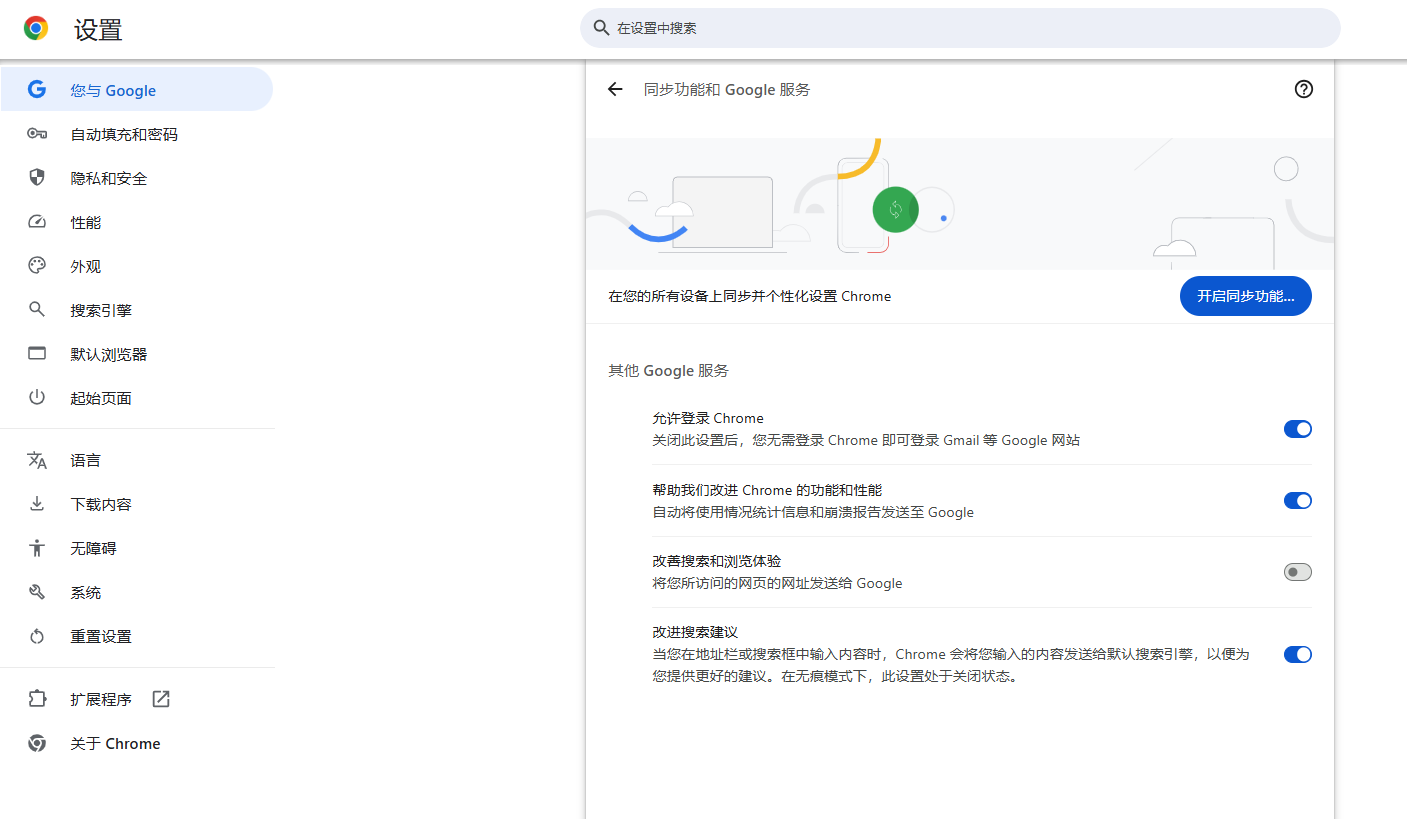Image resolution: width=1407 pixels, height=819 pixels.
Task: Click the Chrome logo beside 设置
Action: click(36, 29)
